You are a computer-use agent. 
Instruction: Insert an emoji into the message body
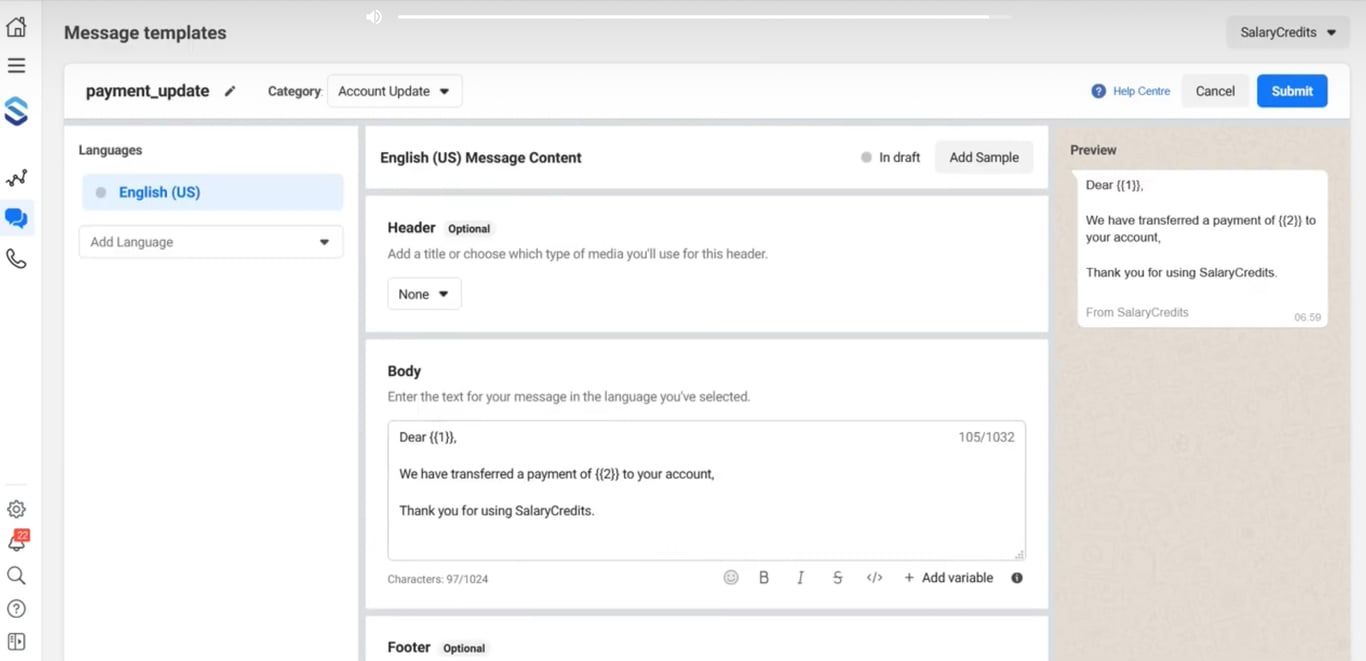click(x=730, y=577)
